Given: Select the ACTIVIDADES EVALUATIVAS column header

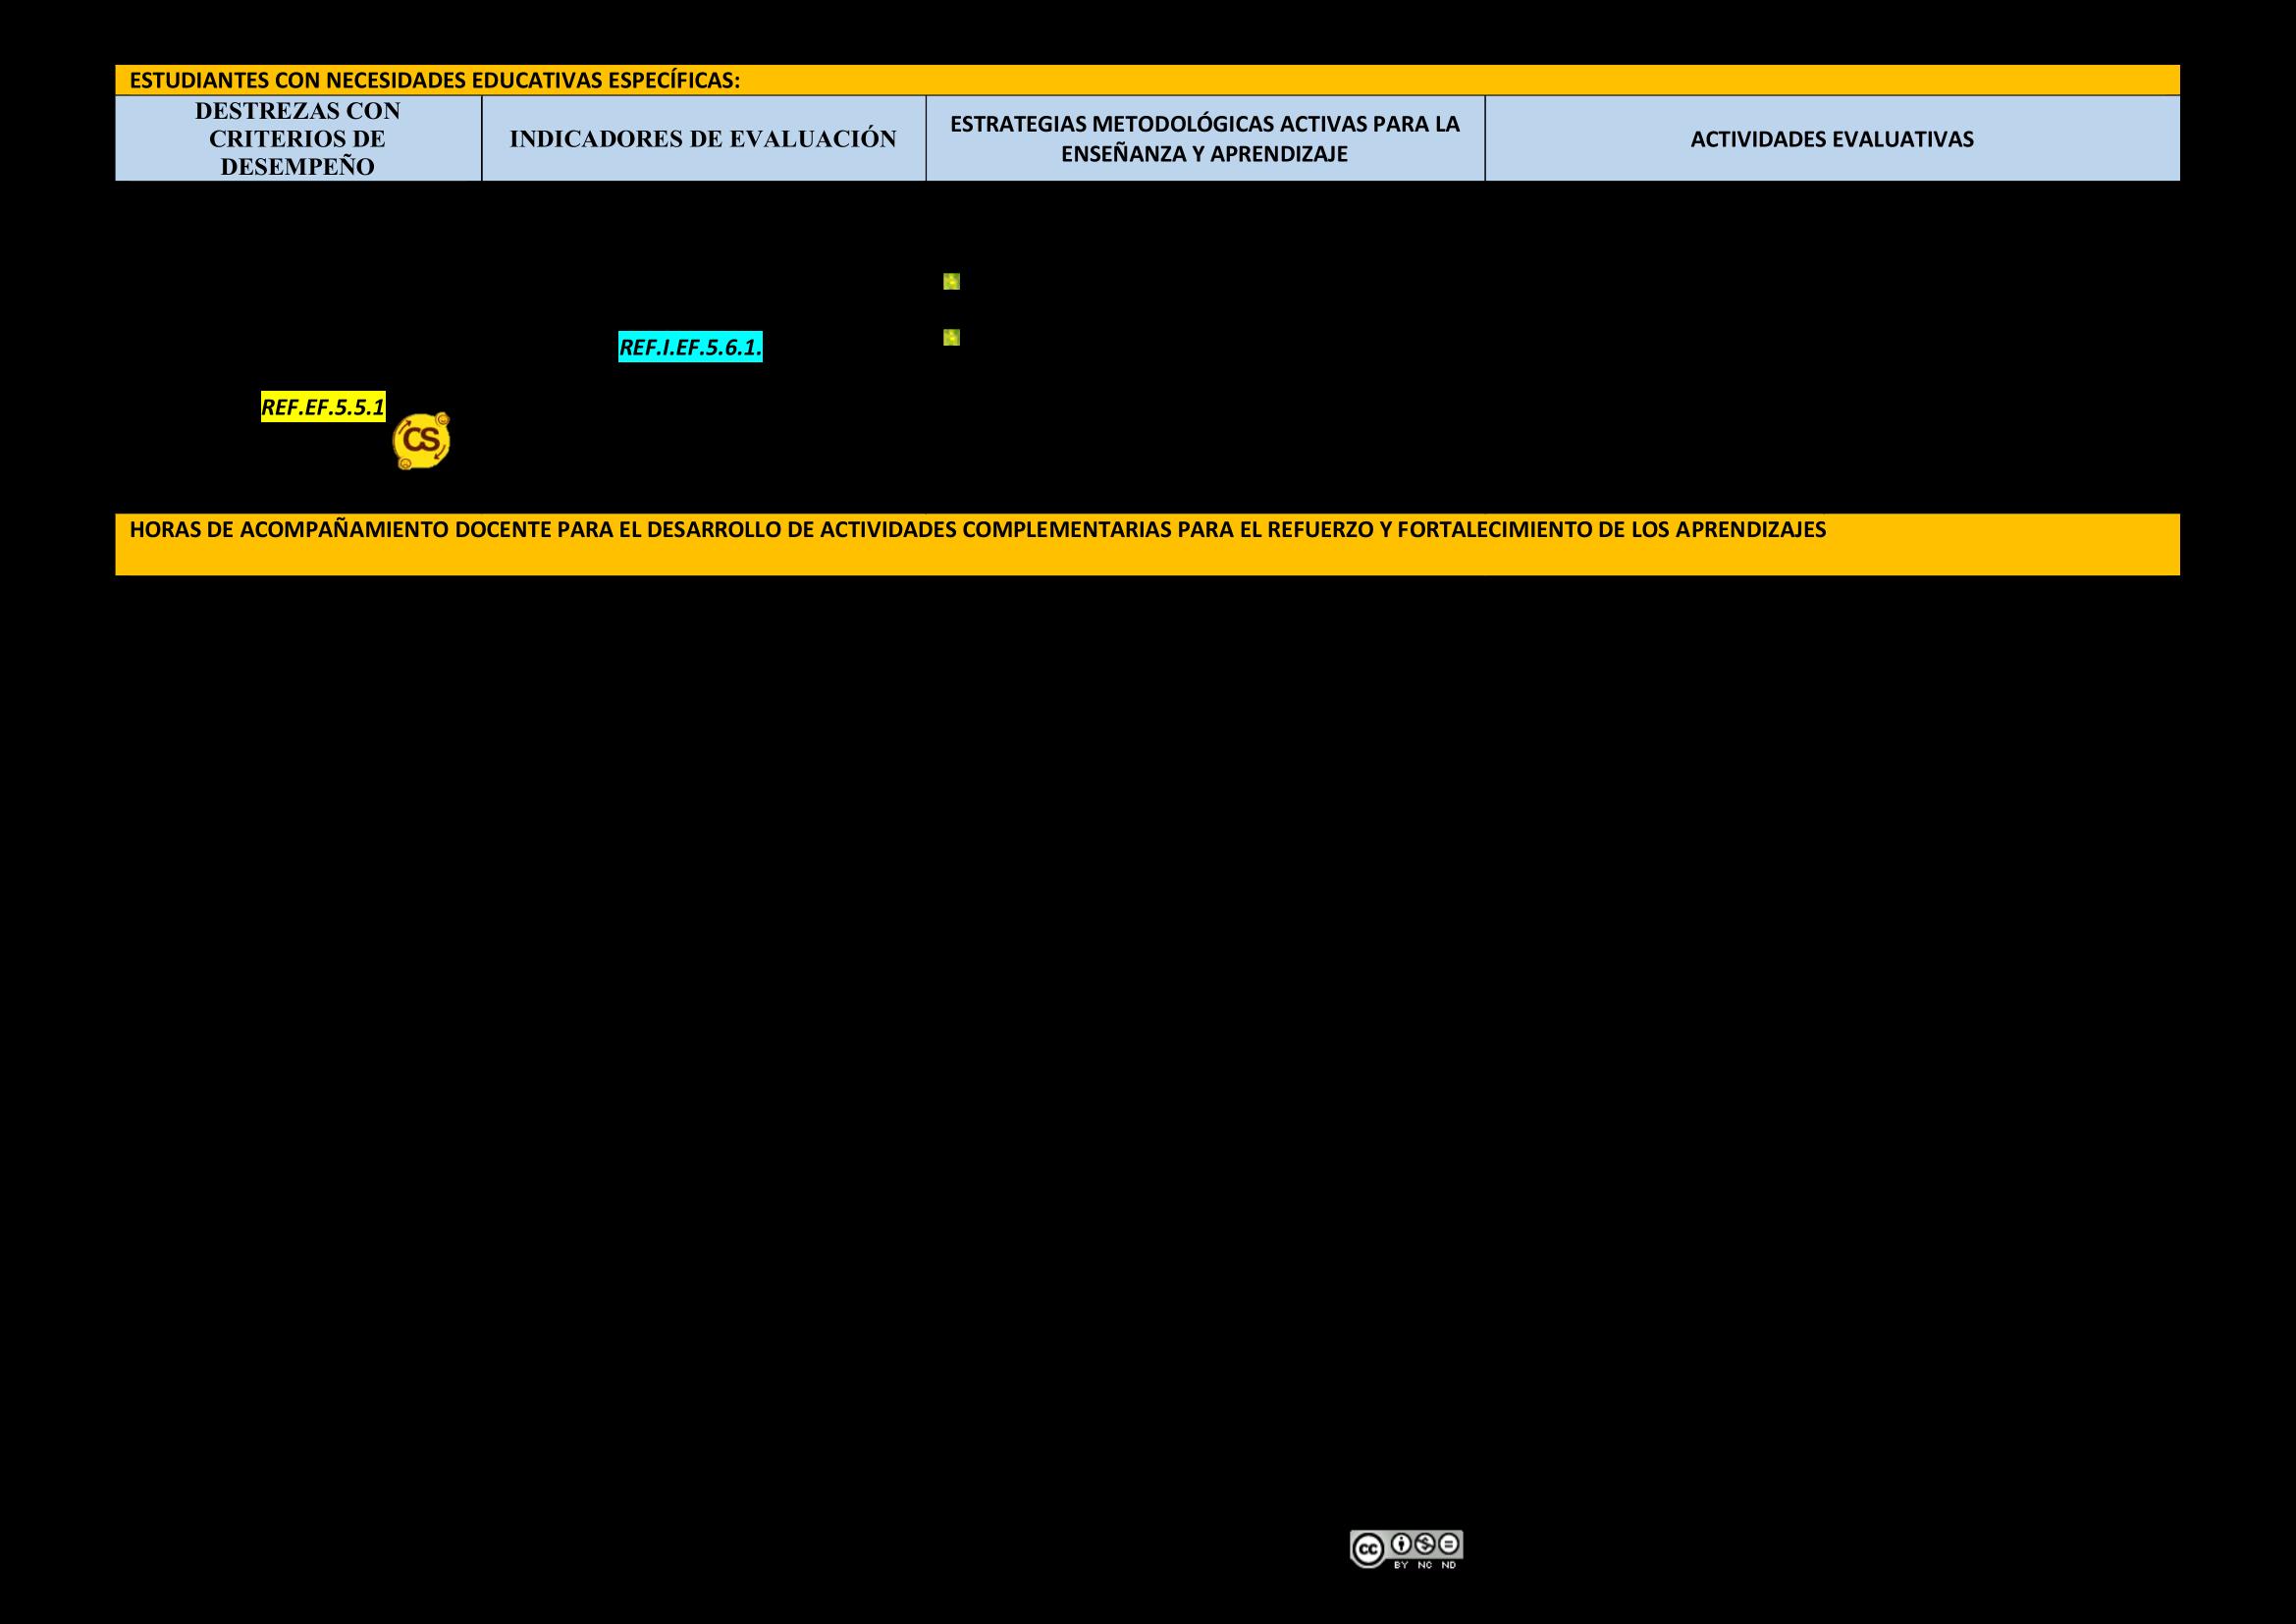Looking at the screenshot, I should 1831,139.
